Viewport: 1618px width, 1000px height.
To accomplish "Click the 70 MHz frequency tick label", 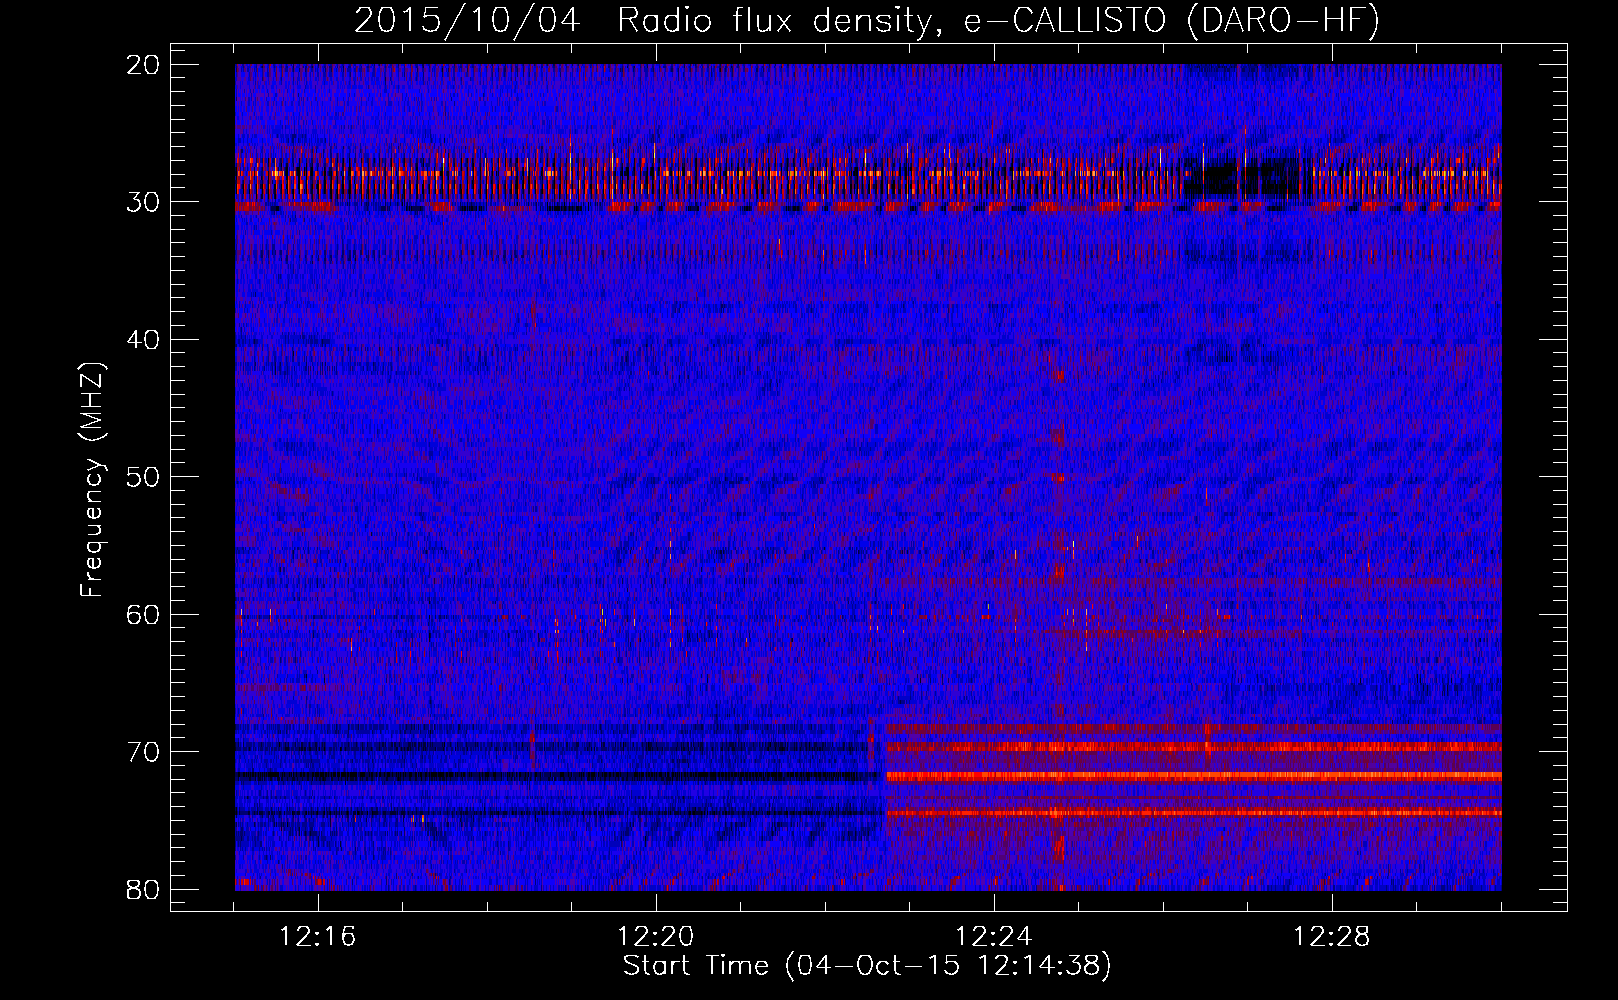I will [x=143, y=752].
